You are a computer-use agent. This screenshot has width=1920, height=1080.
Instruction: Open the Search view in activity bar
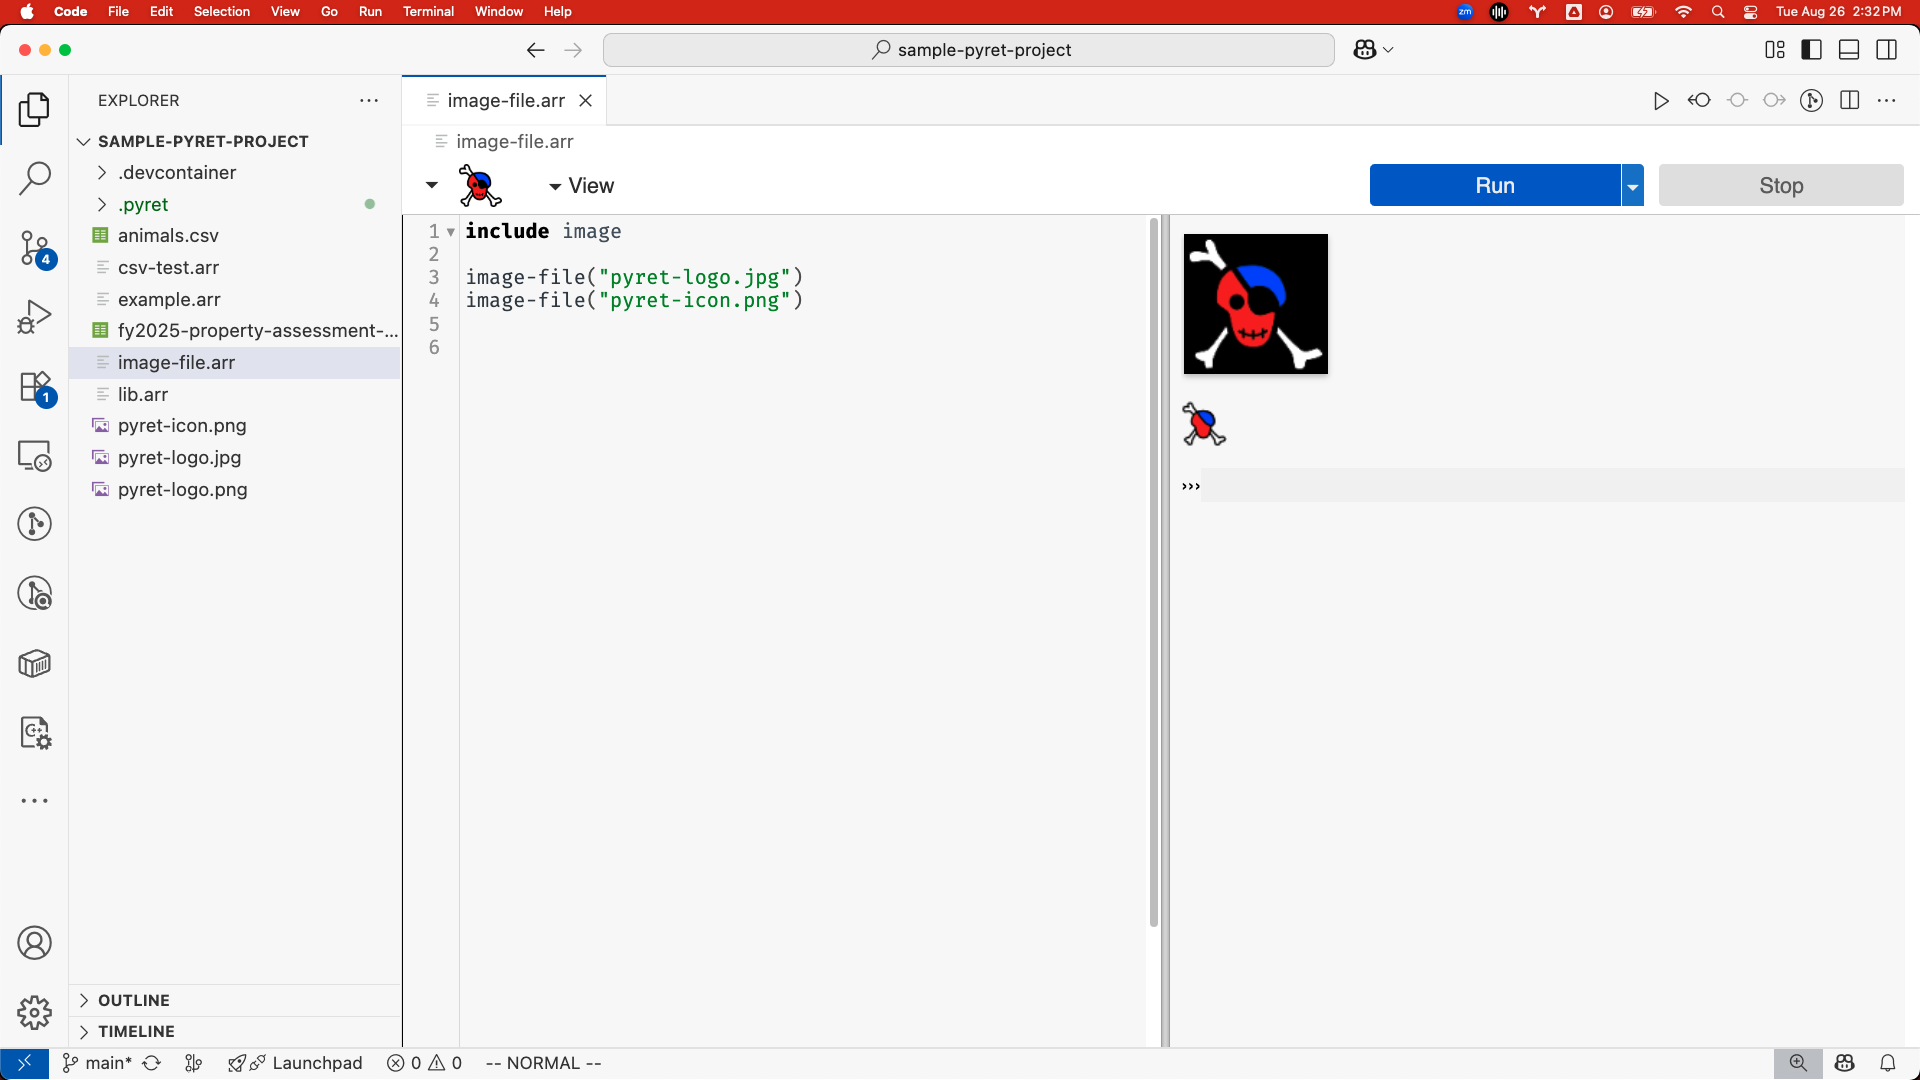click(x=34, y=178)
